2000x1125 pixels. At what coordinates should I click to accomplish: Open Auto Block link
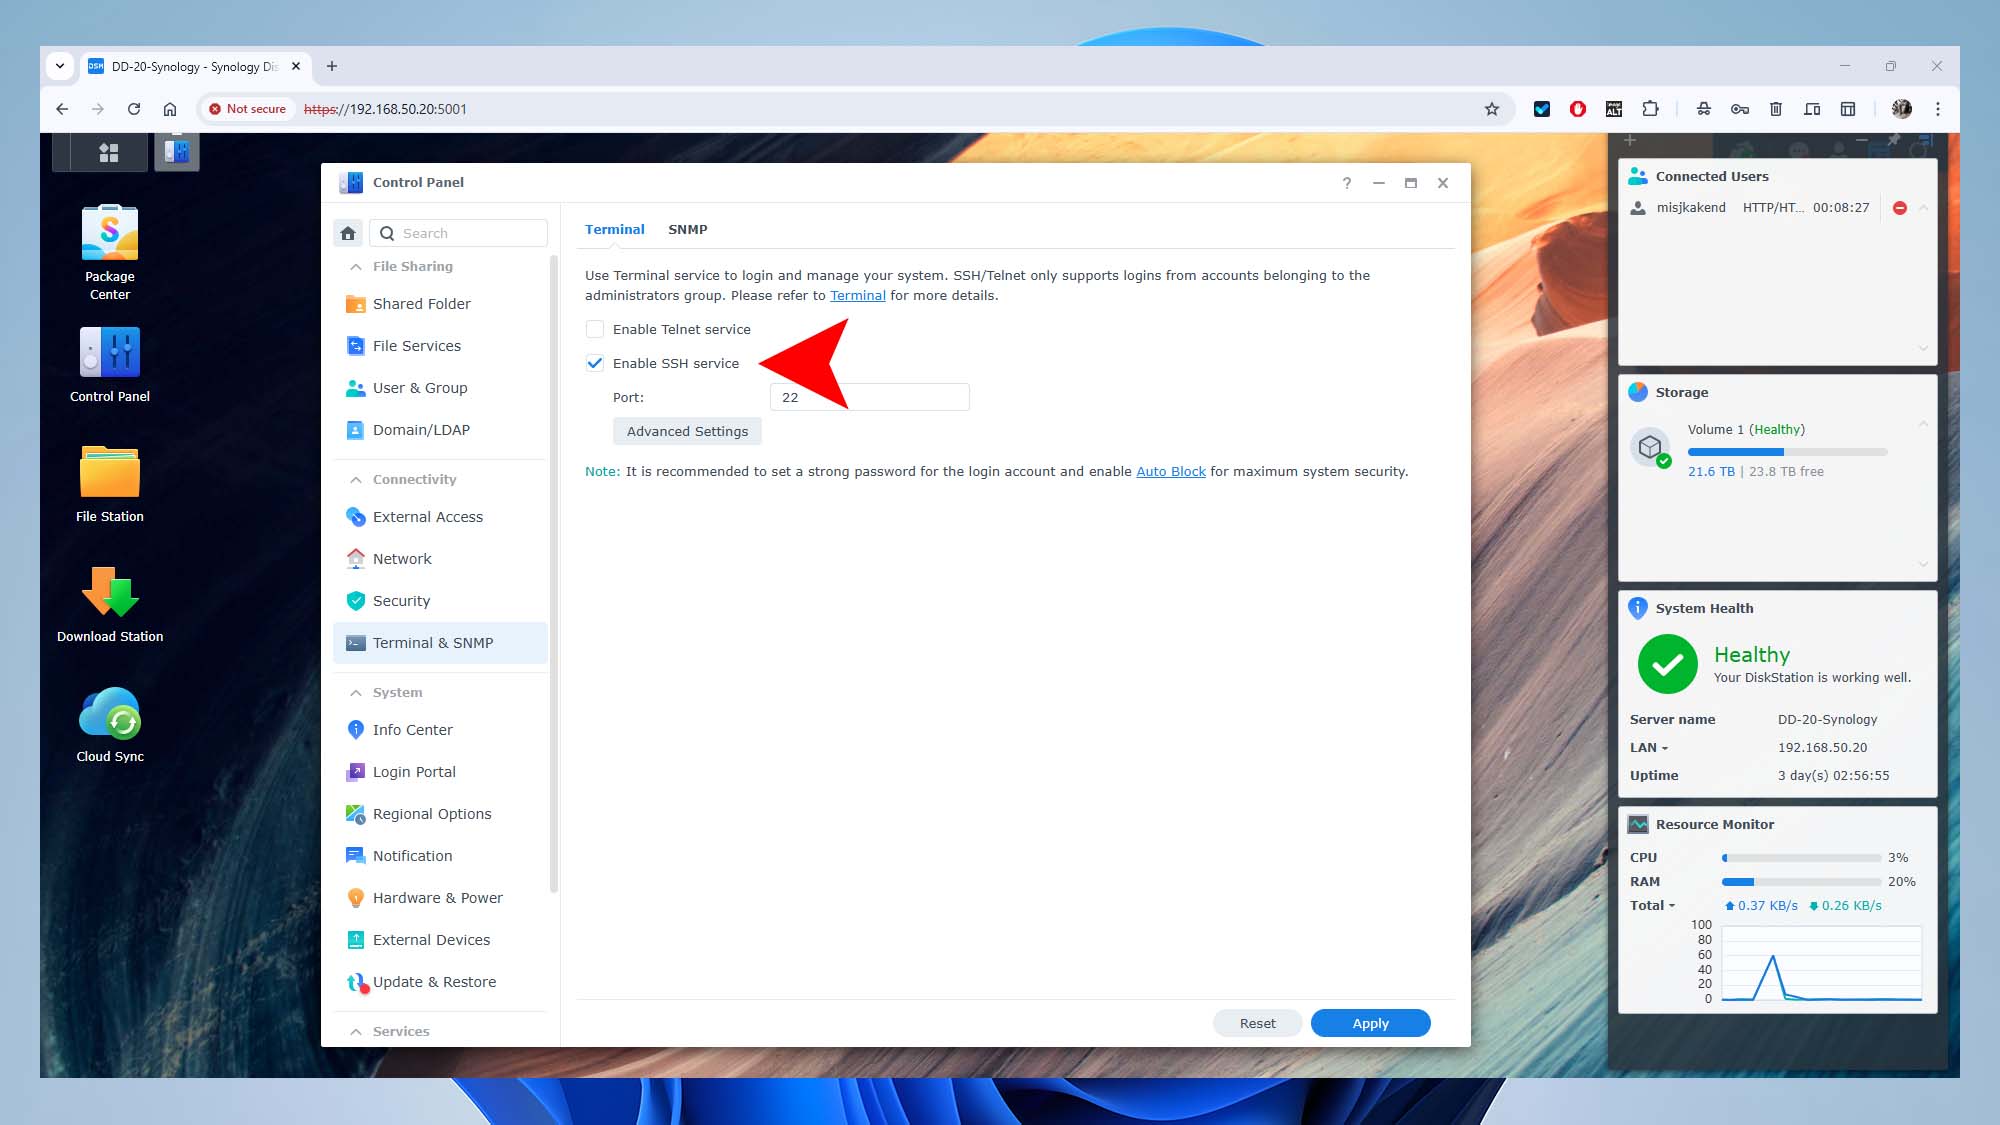1170,472
